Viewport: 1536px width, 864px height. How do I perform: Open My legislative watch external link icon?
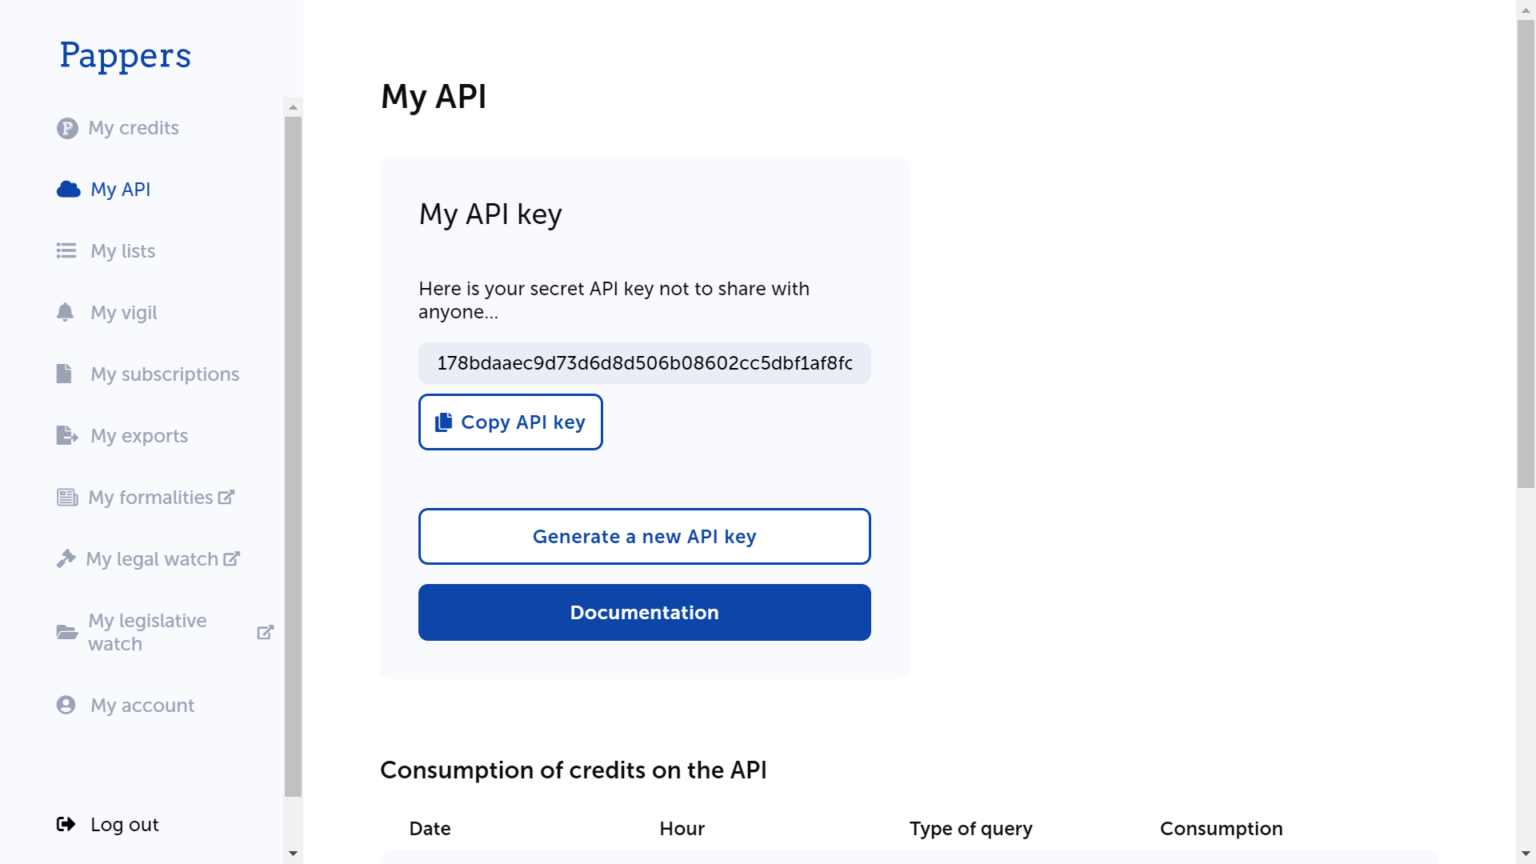265,632
